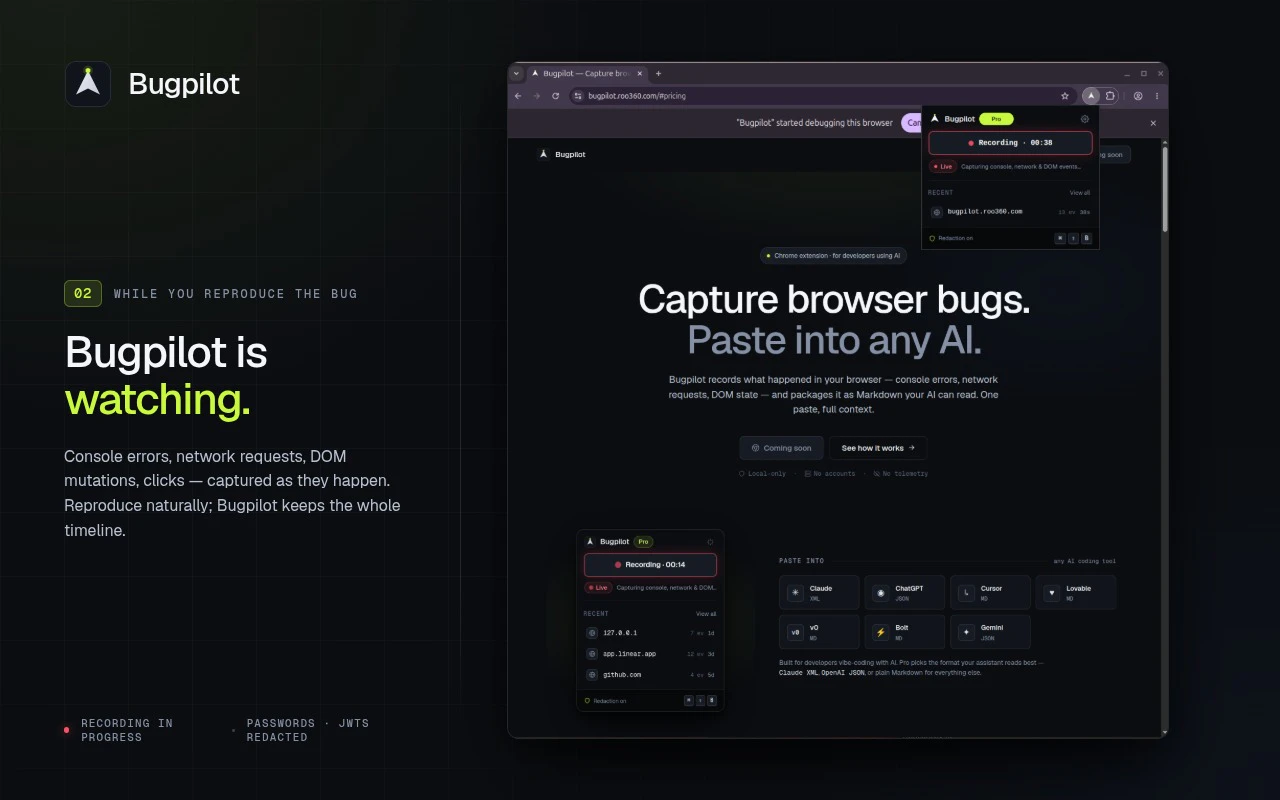Select the Bolt MD card

point(905,632)
